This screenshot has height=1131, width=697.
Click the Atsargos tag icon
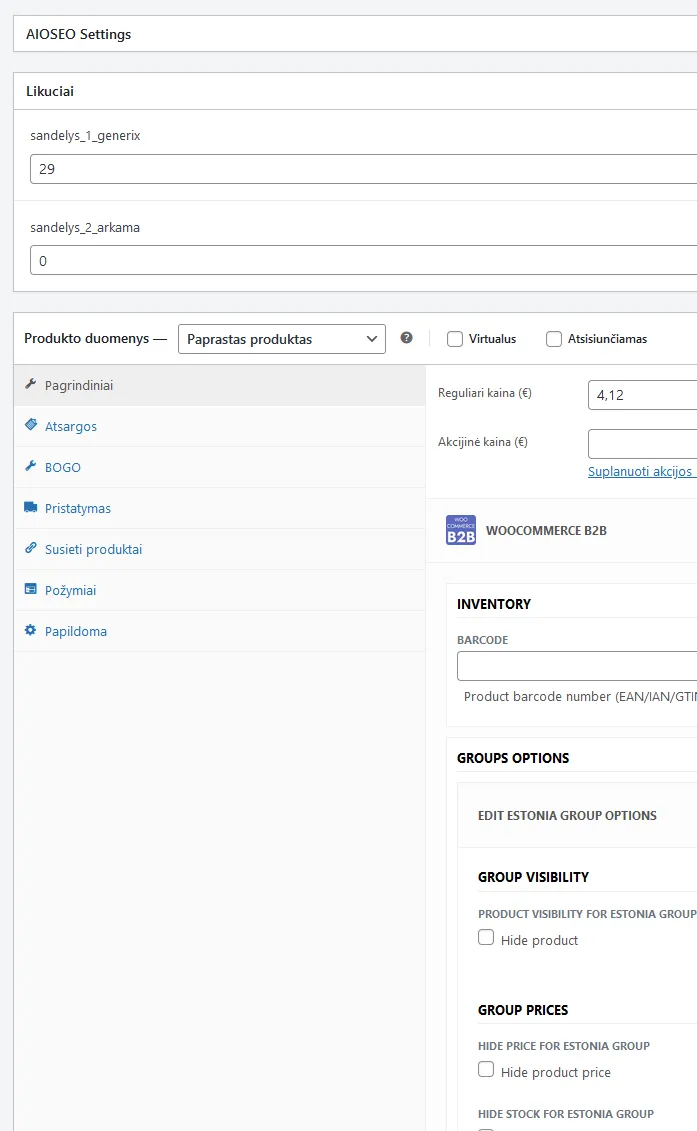tap(30, 426)
